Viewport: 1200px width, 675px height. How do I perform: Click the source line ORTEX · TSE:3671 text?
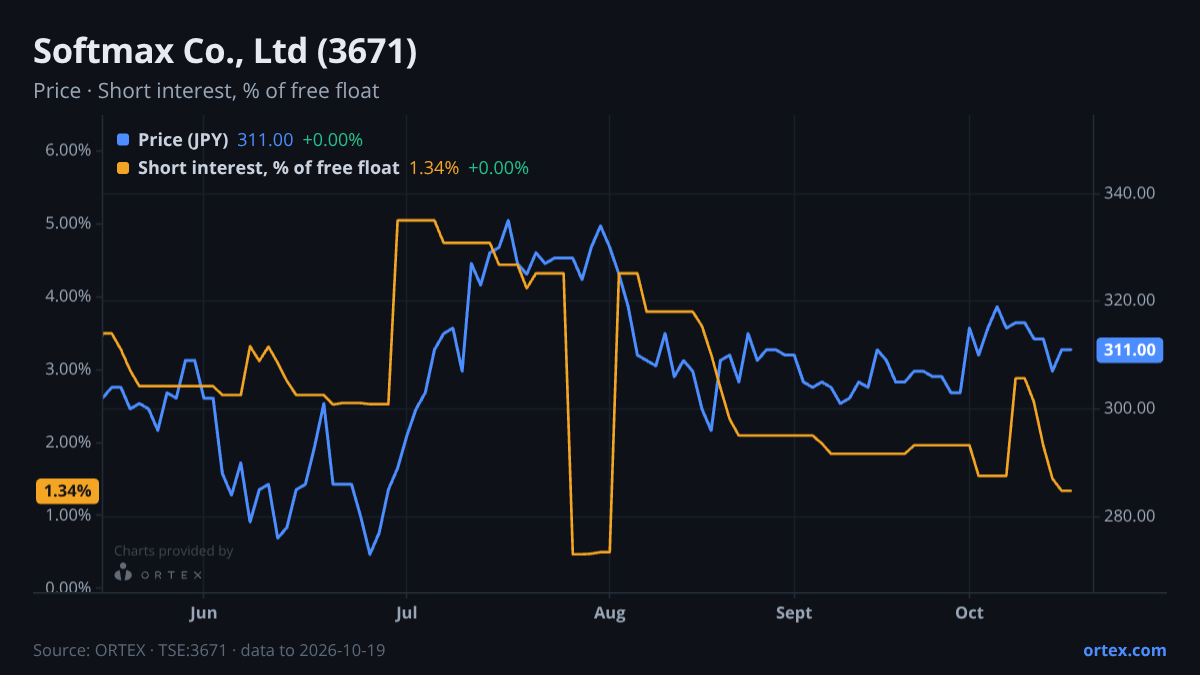pyautogui.click(x=209, y=650)
